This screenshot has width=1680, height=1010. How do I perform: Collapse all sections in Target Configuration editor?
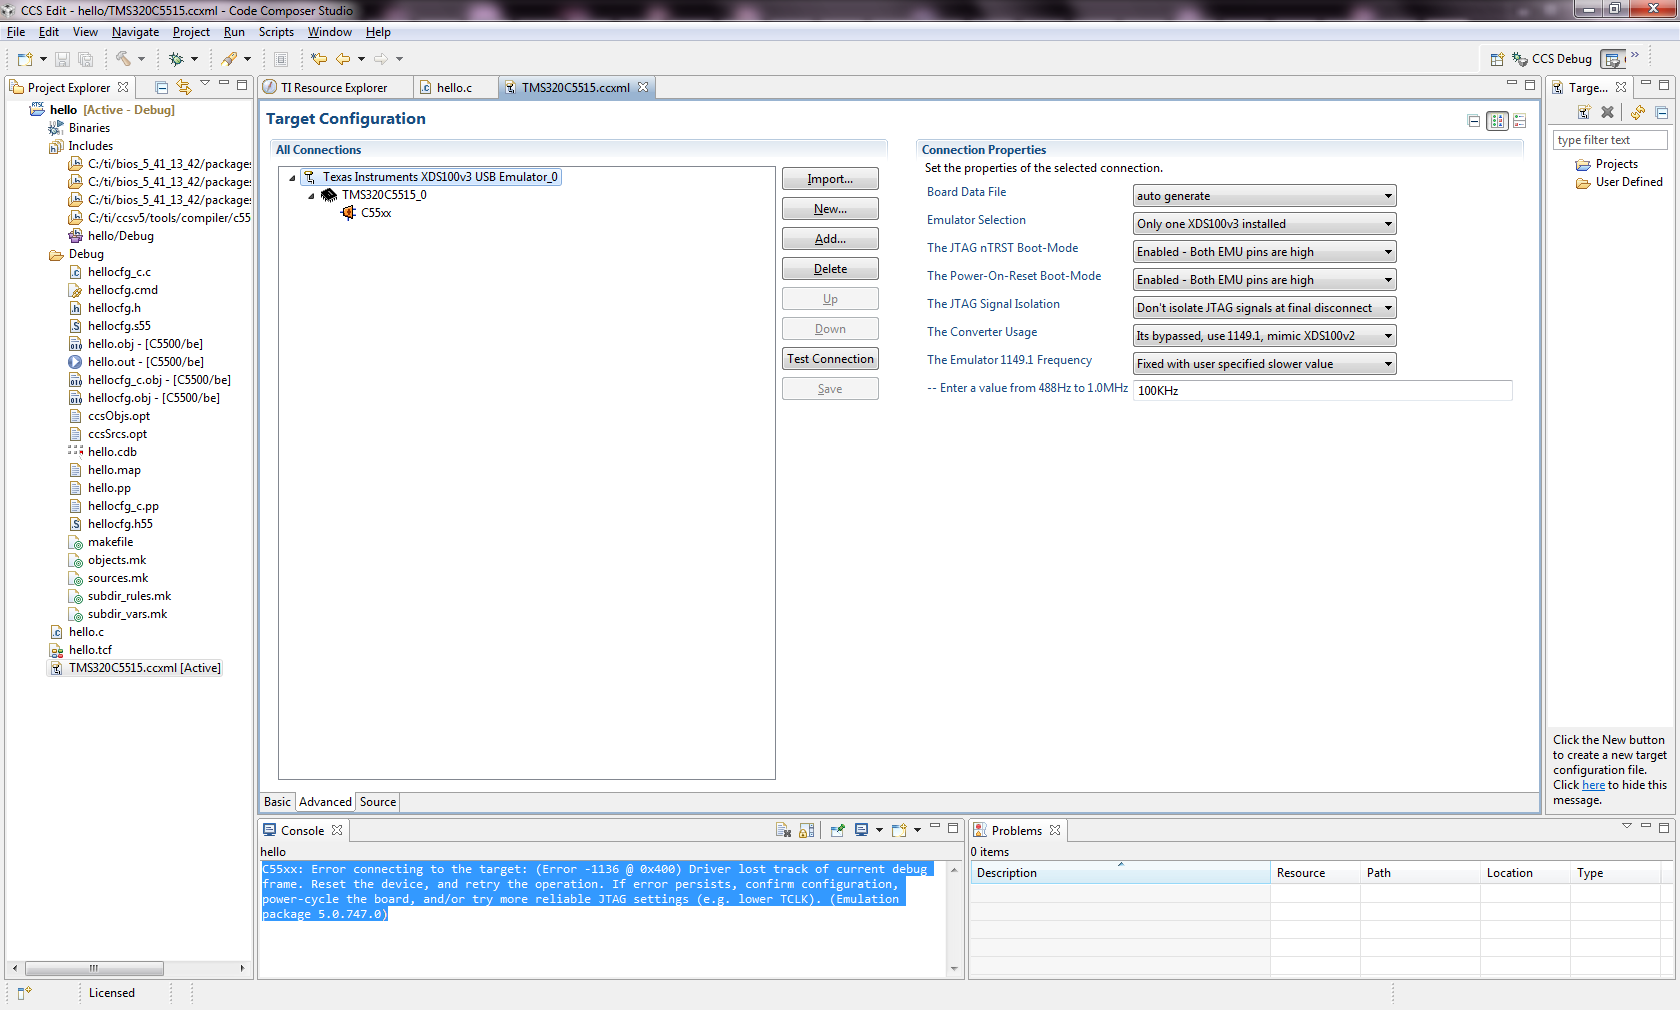[x=1473, y=121]
